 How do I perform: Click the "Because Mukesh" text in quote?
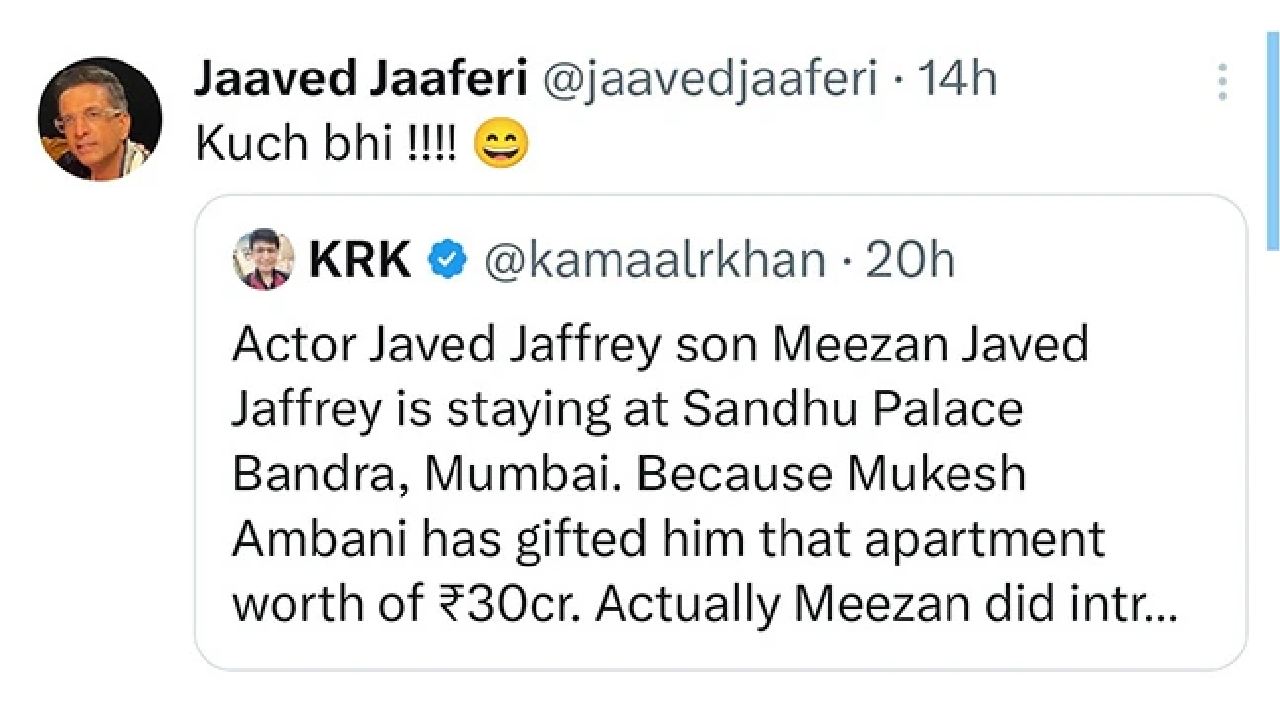point(832,474)
